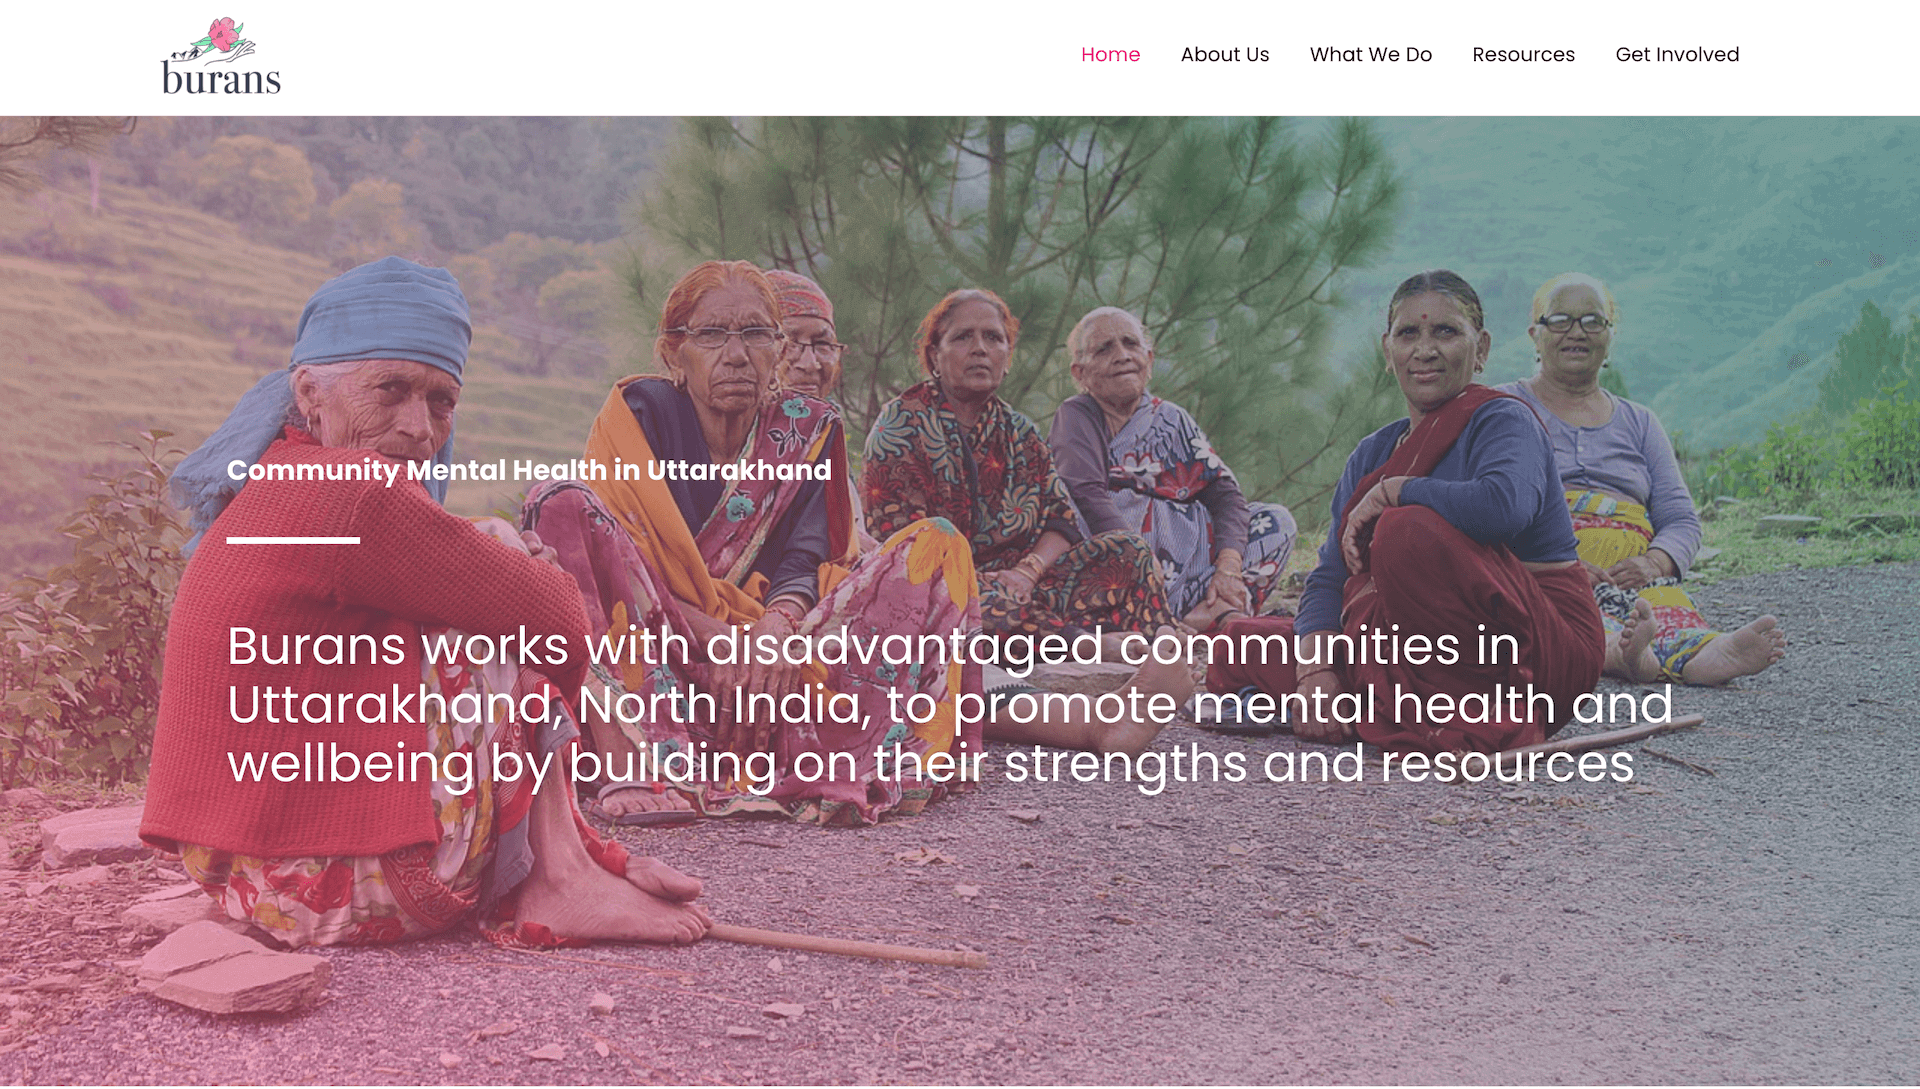Click the "Burans works with disadvantaged communities" tagline

click(x=949, y=705)
